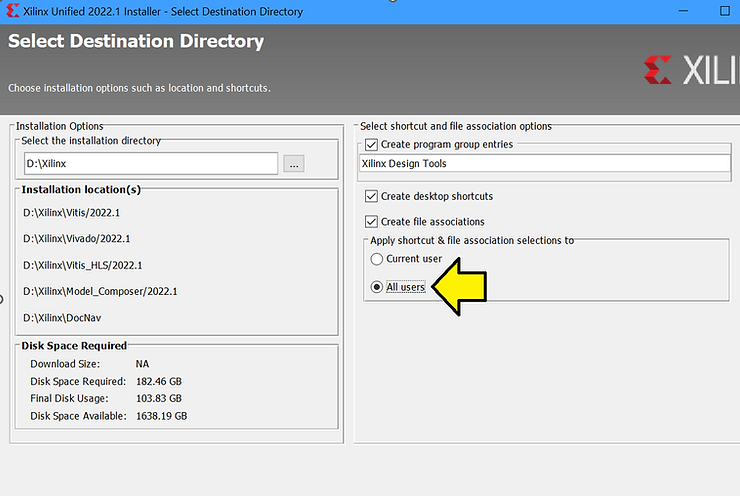Click the D:\Xilinx installation directory field

pos(150,164)
